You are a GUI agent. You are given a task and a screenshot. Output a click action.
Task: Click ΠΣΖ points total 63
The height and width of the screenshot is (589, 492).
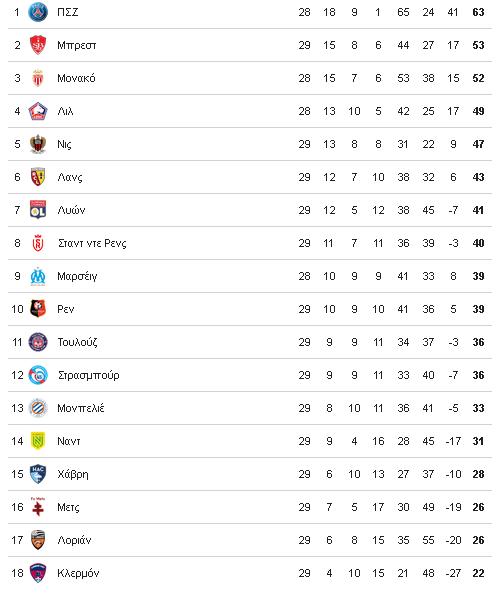click(x=478, y=12)
